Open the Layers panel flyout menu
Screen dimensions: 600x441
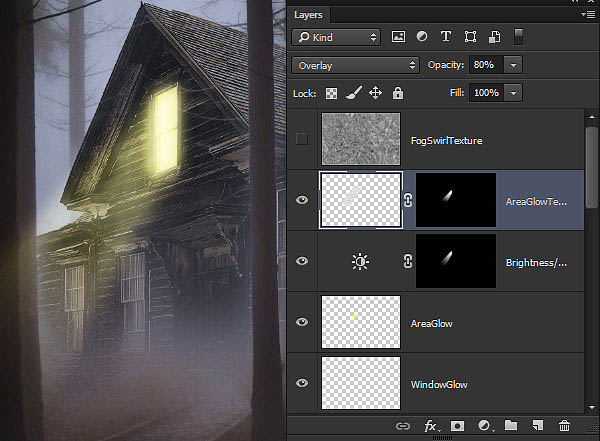click(588, 15)
